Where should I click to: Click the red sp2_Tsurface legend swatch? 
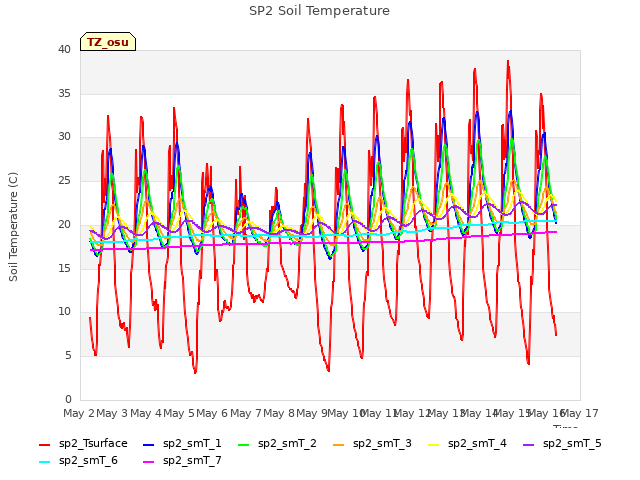coord(44,444)
